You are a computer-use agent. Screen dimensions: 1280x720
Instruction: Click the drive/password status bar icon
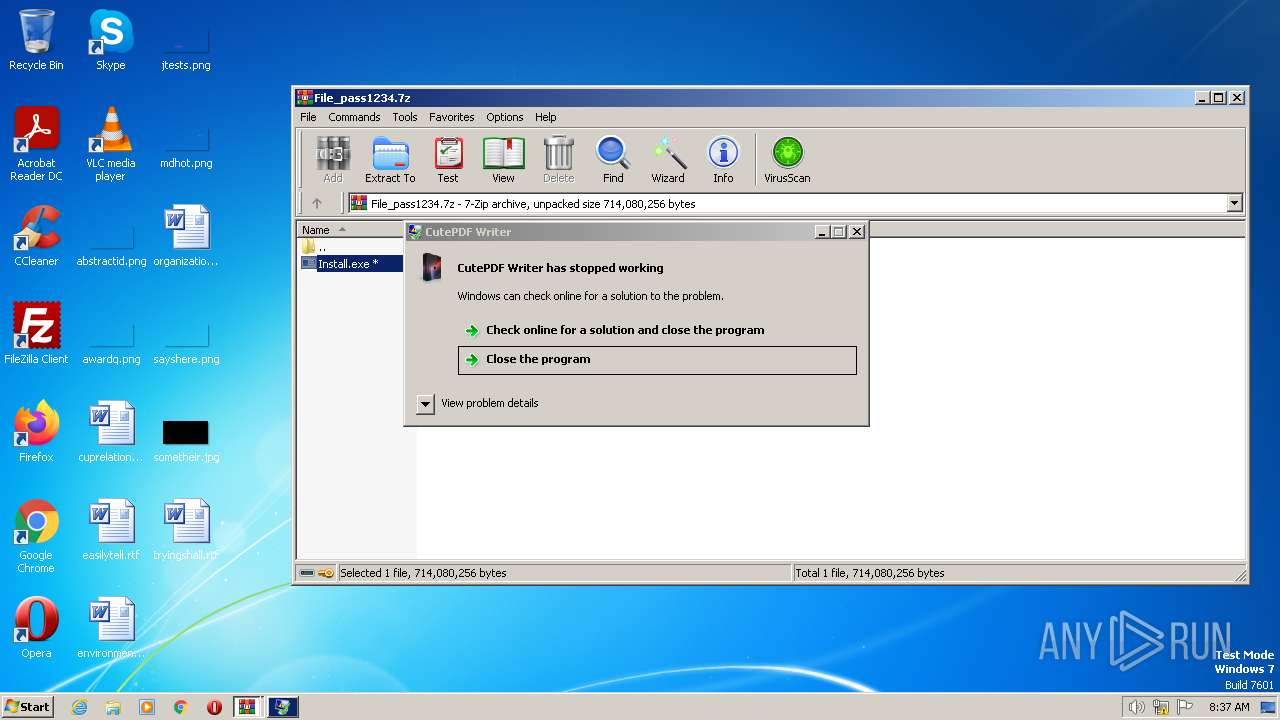pyautogui.click(x=317, y=573)
